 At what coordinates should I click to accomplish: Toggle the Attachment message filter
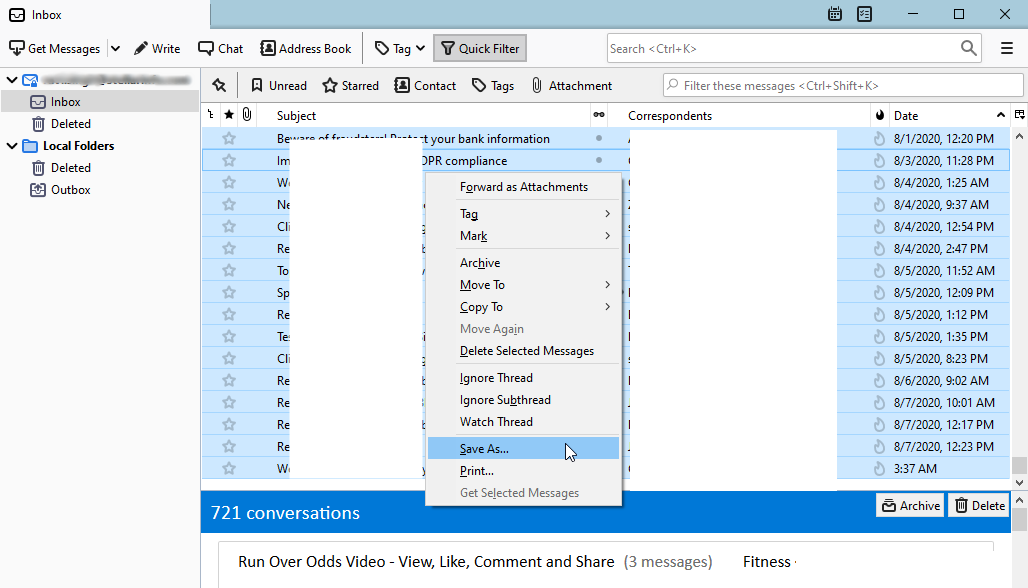571,85
